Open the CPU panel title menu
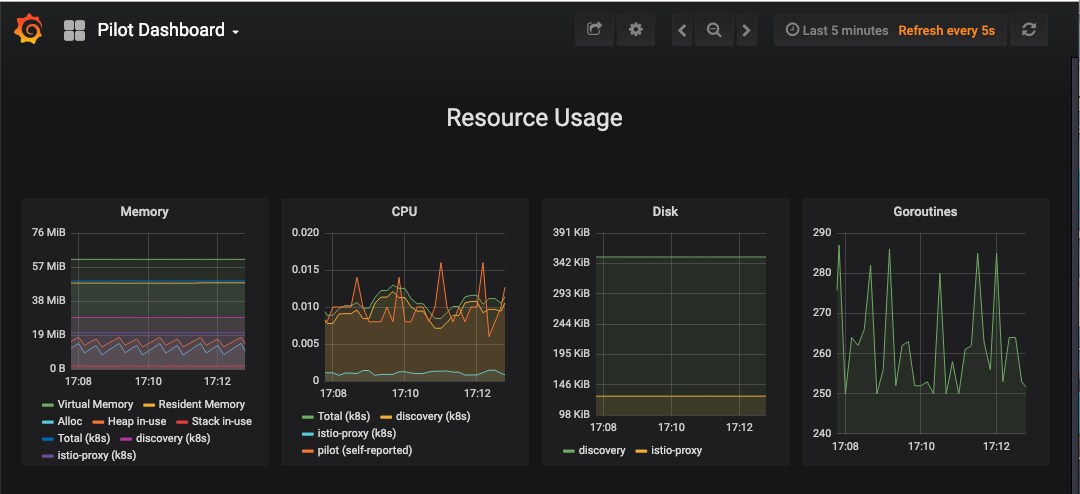 point(404,212)
